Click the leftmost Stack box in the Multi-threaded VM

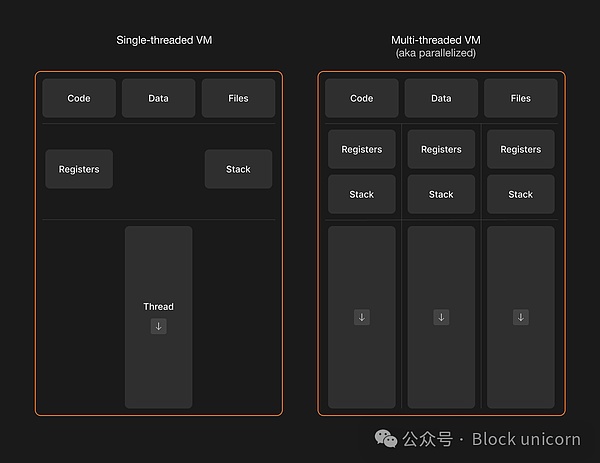click(x=362, y=194)
